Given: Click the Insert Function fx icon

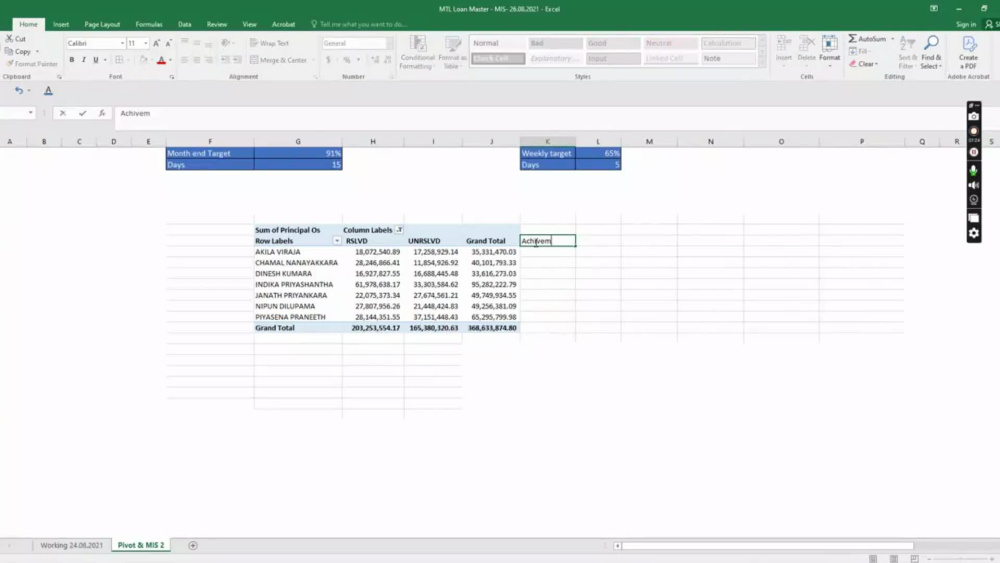Looking at the screenshot, I should click(x=101, y=113).
